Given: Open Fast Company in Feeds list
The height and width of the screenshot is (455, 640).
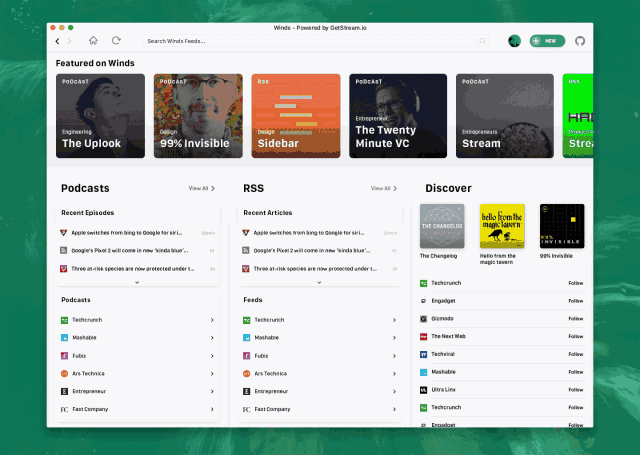Looking at the screenshot, I should pyautogui.click(x=320, y=409).
